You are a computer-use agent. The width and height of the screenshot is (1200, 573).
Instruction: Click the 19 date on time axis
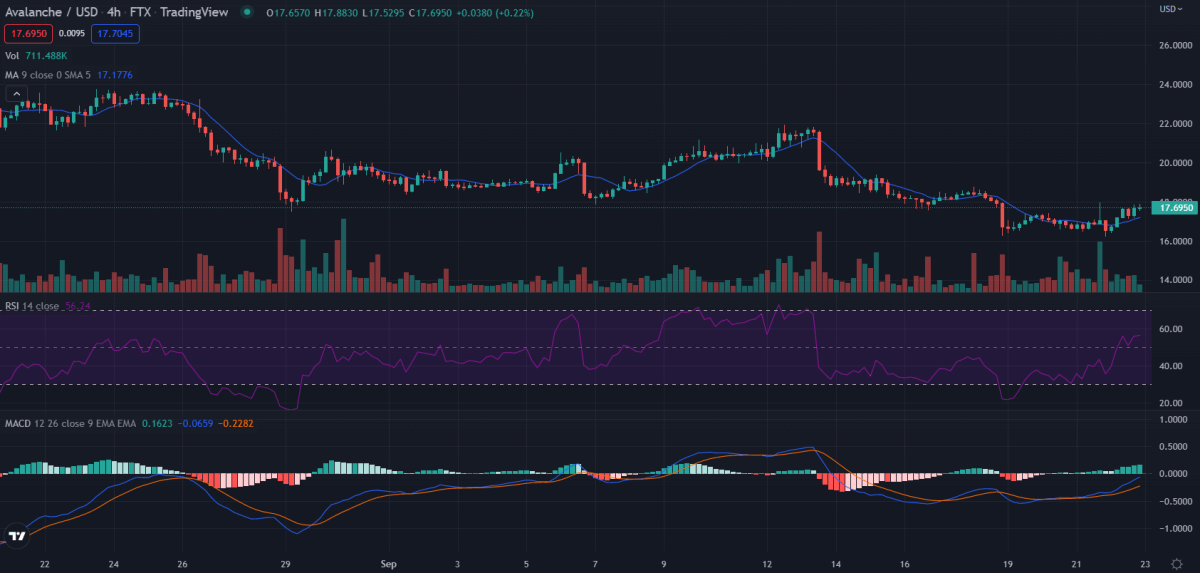(x=1009, y=563)
